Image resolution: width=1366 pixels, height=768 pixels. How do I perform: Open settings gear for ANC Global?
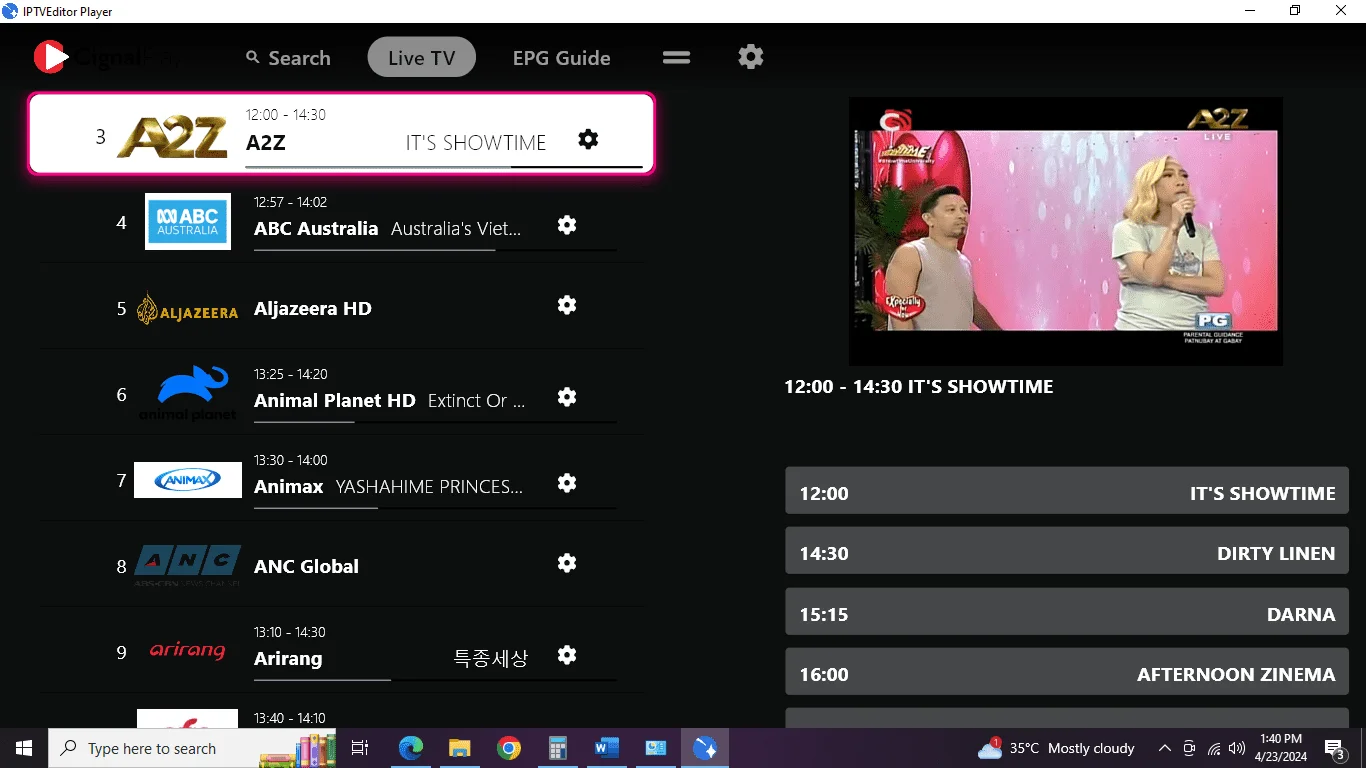tap(567, 563)
